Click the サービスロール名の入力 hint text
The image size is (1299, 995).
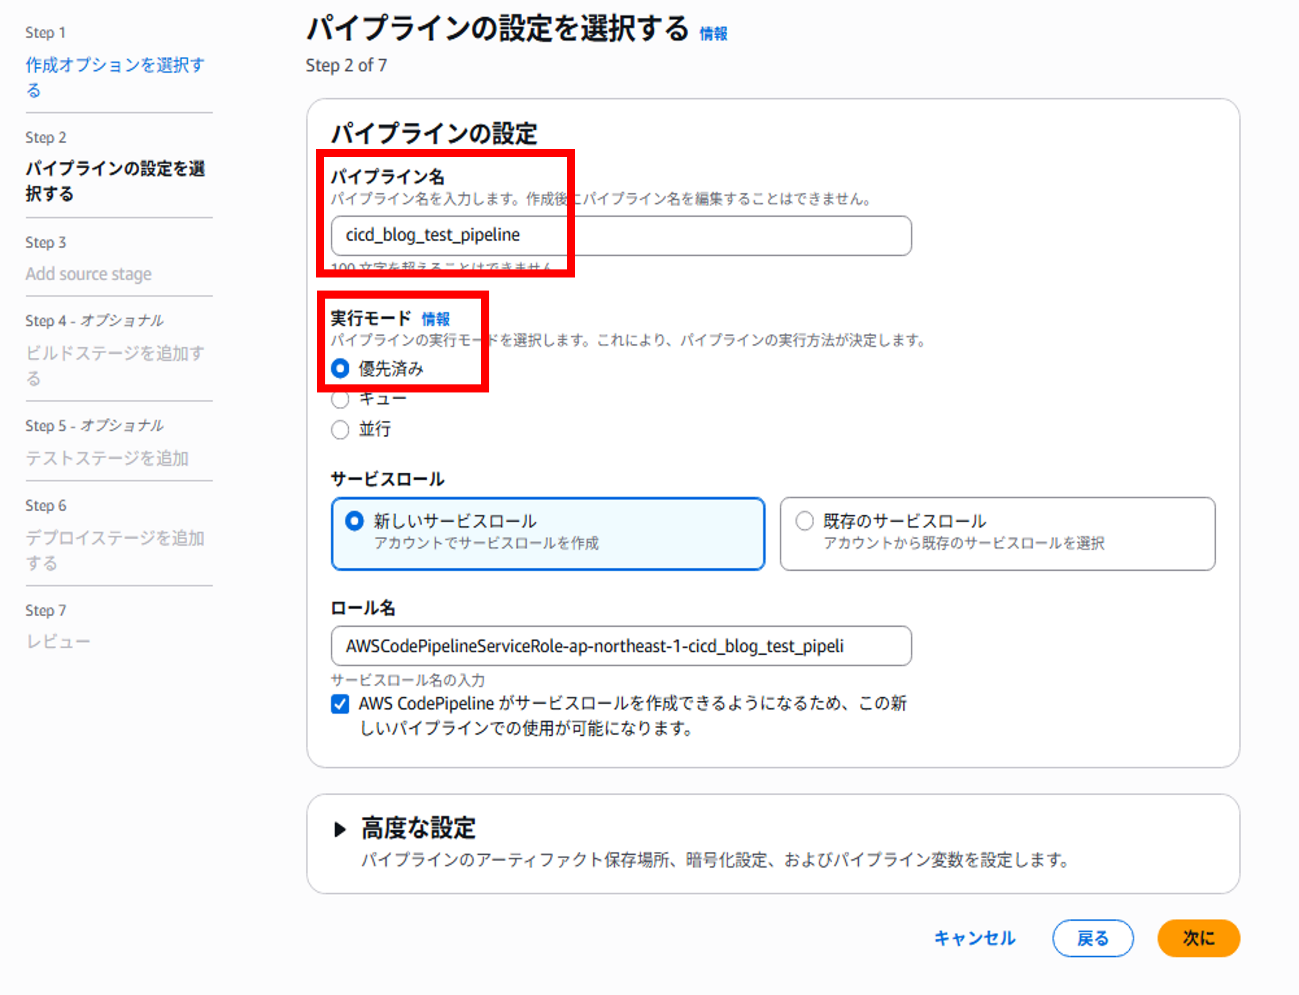[x=408, y=680]
